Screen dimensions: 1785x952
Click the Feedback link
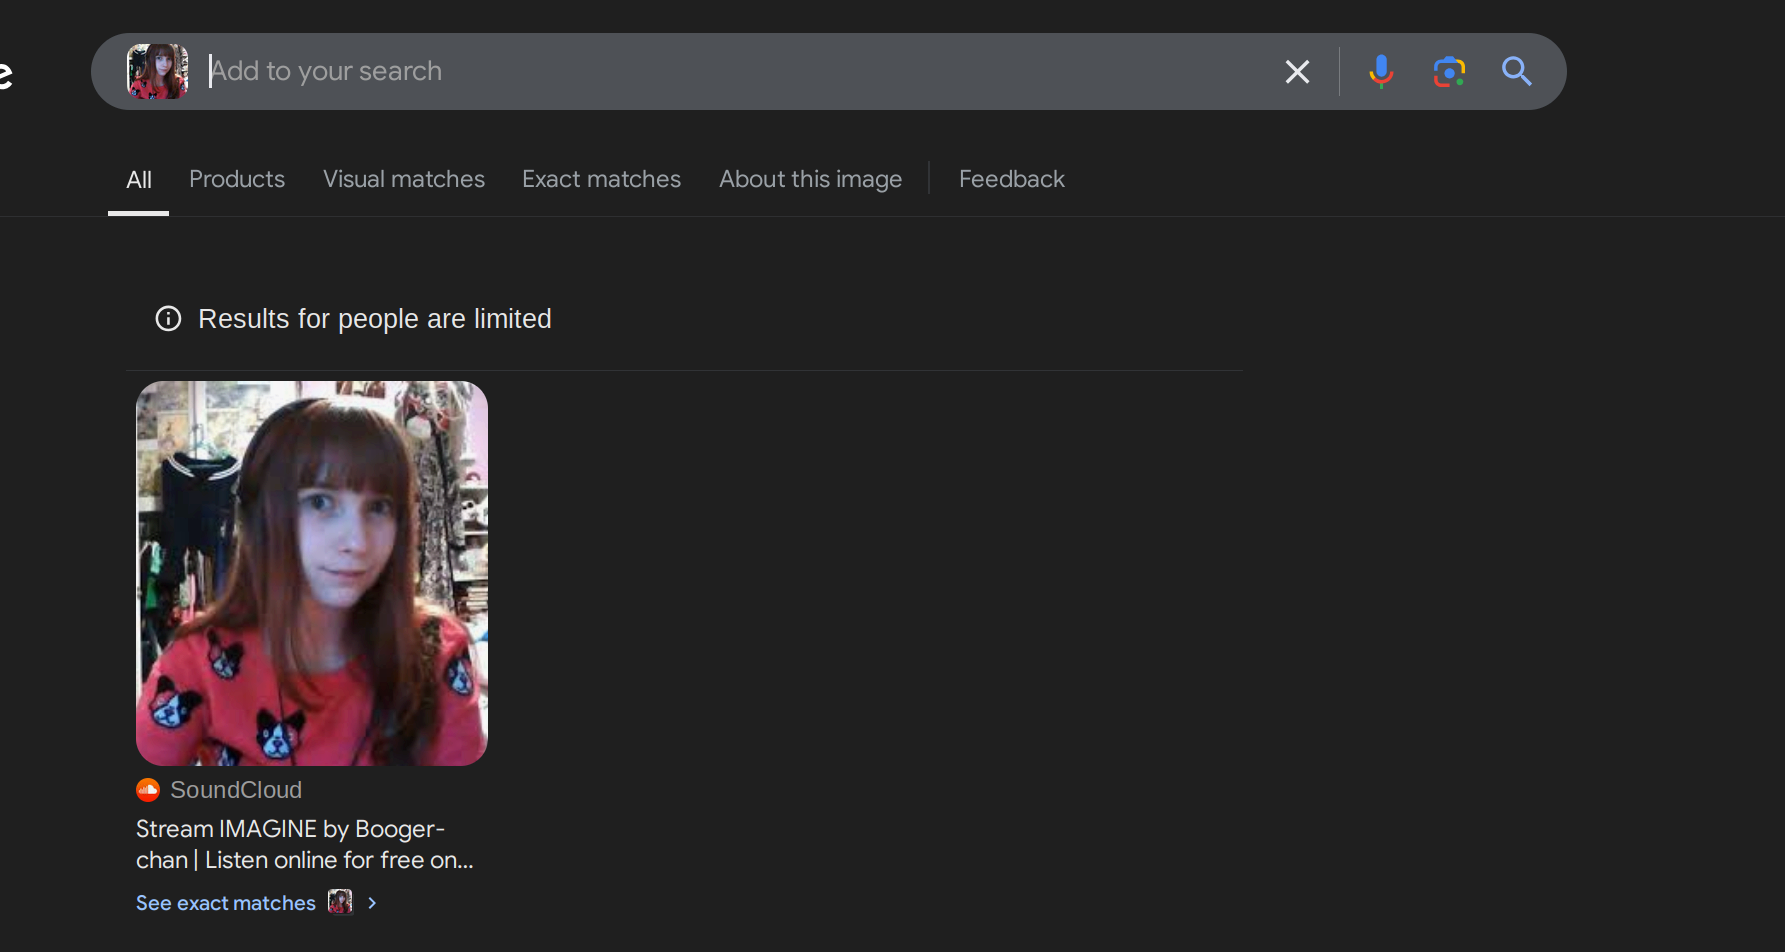(x=1011, y=179)
